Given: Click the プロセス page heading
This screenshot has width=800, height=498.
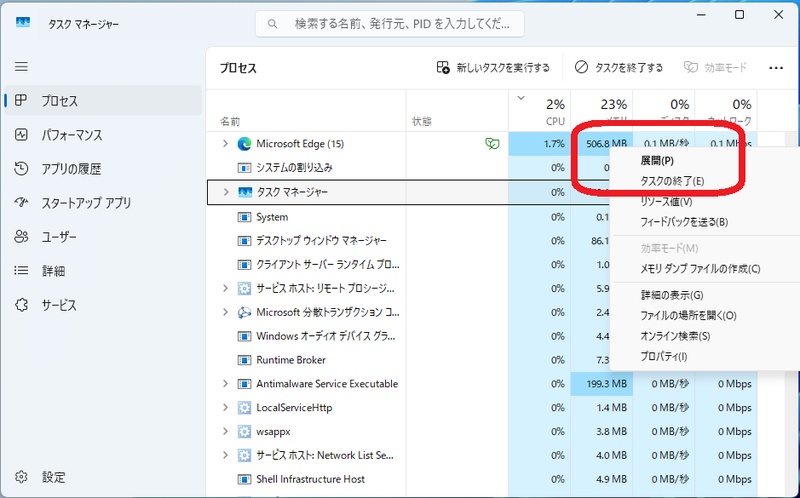Looking at the screenshot, I should click(238, 68).
